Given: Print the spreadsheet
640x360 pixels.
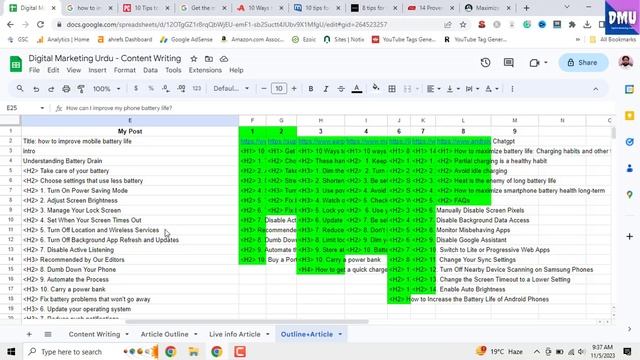Looking at the screenshot, I should [66, 89].
